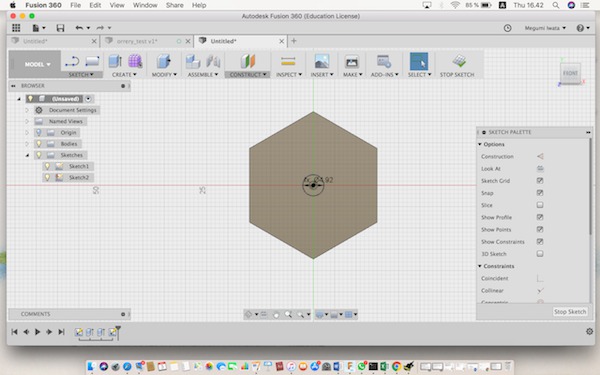Image resolution: width=600 pixels, height=375 pixels.
Task: Select the Measure Inspect icon
Action: pos(288,61)
